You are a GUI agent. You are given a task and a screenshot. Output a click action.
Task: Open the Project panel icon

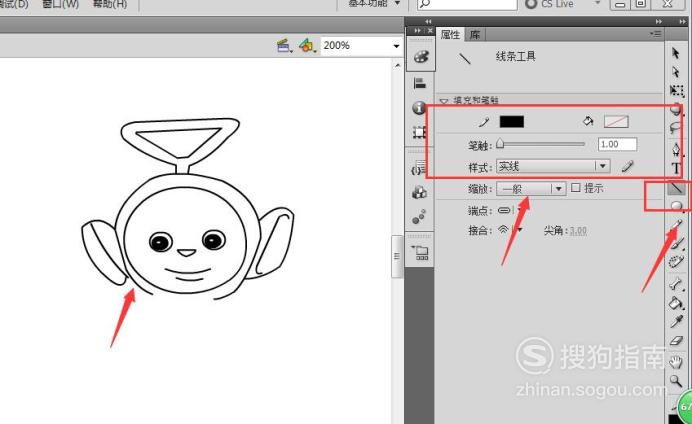(x=420, y=253)
